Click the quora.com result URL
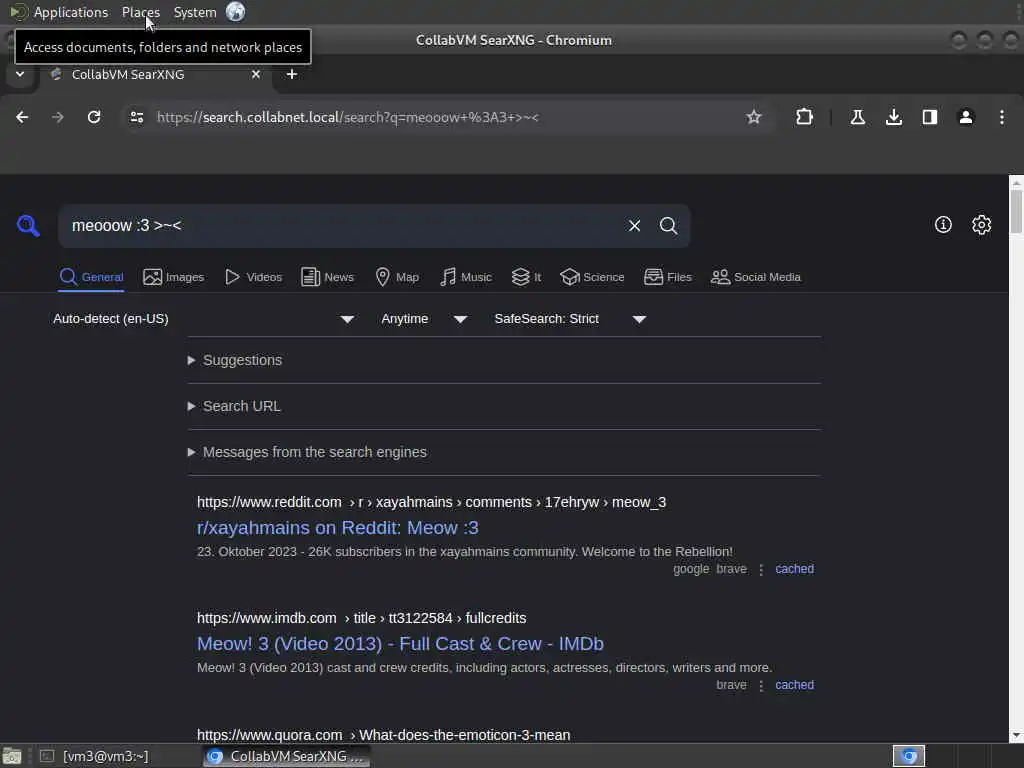 coord(383,735)
